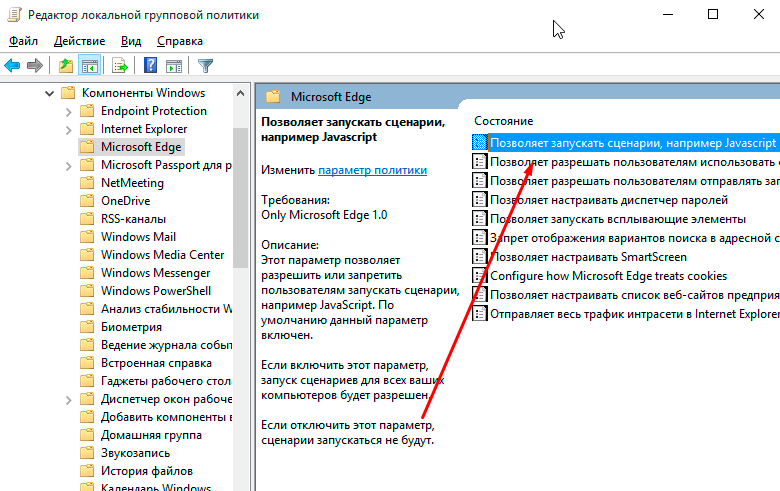
Task: Select the Встроенная справка folder
Action: click(x=156, y=363)
